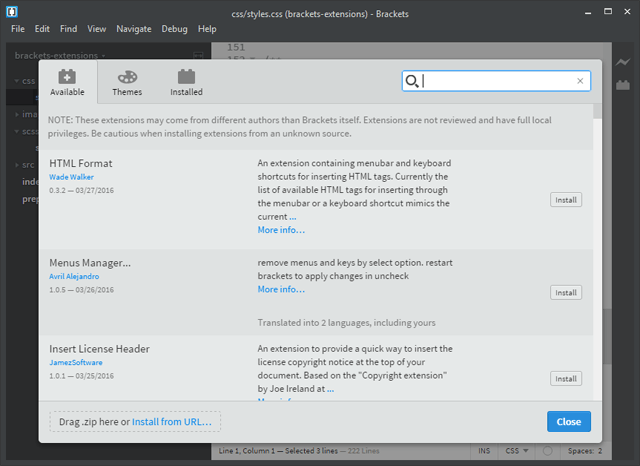This screenshot has width=640, height=466.
Task: Open author link JamezSoftware
Action: point(76,362)
